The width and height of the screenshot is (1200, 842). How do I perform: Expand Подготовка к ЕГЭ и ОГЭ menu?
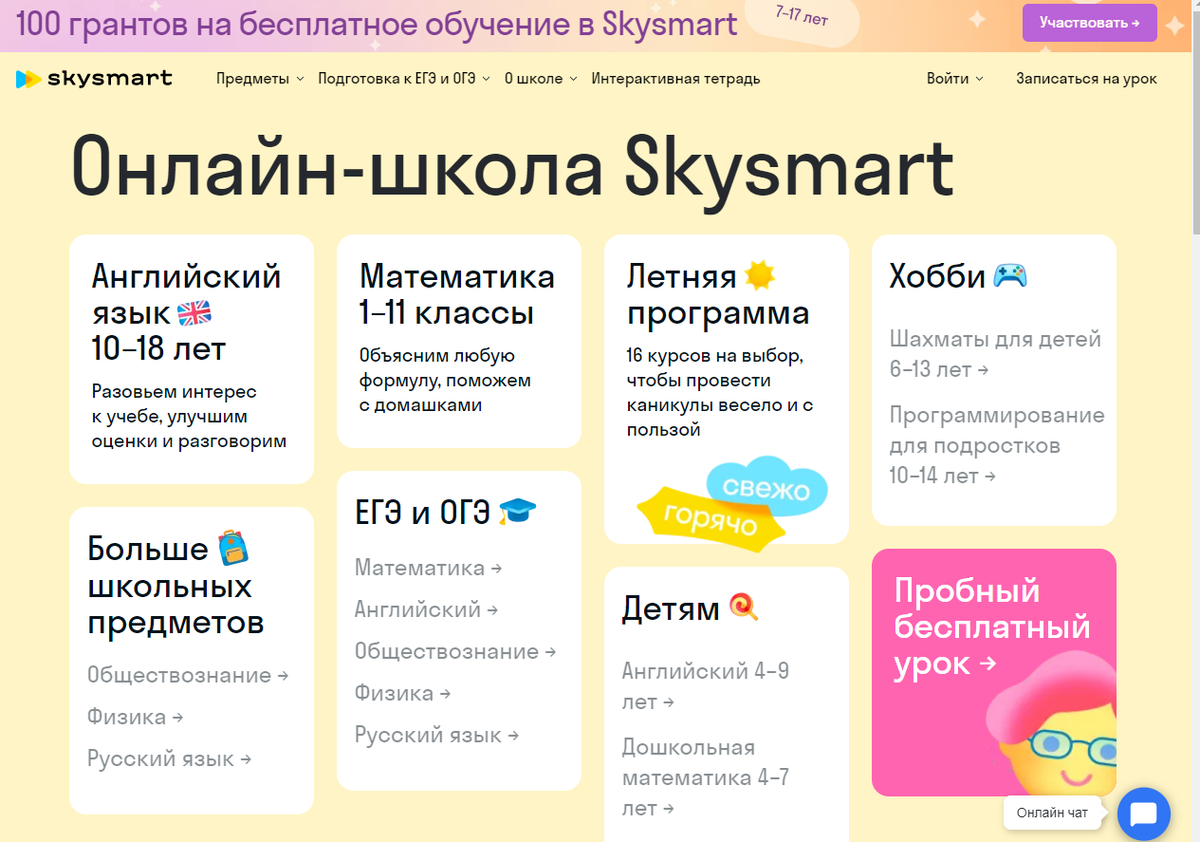click(404, 79)
